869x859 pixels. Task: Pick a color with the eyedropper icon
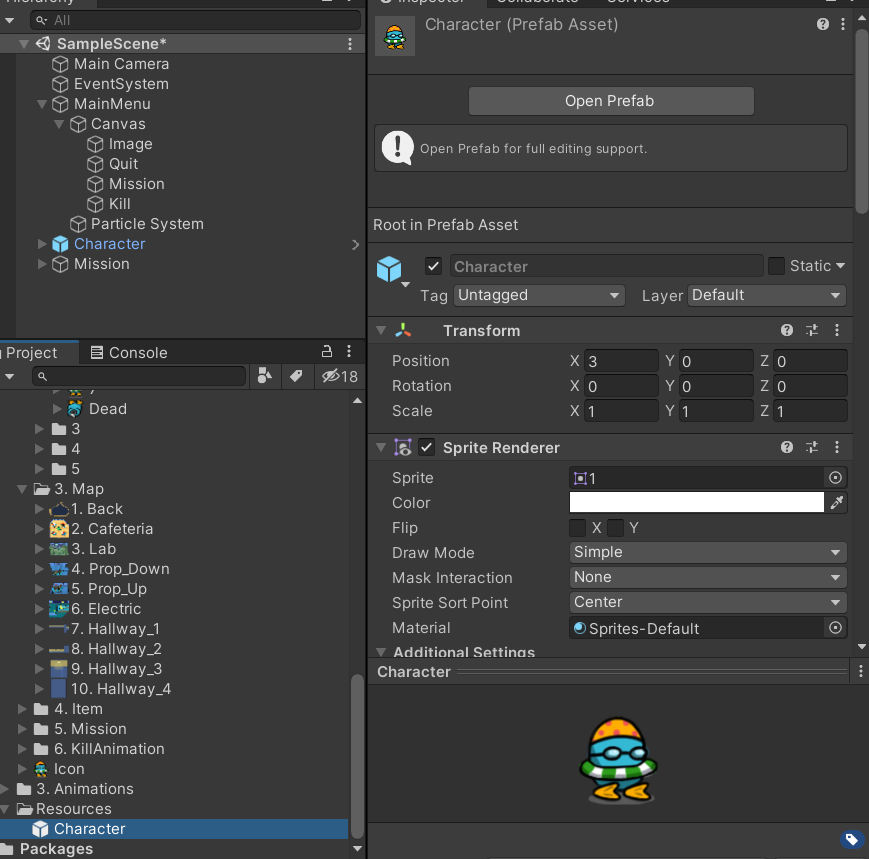836,502
